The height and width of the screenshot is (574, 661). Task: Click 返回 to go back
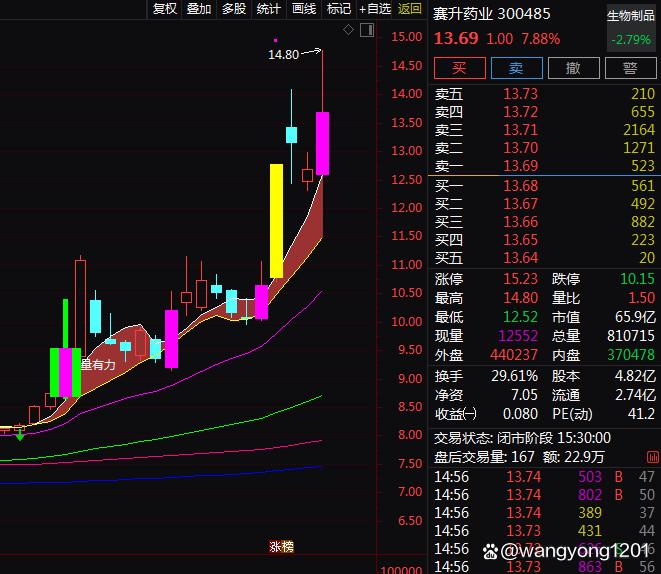tap(410, 9)
